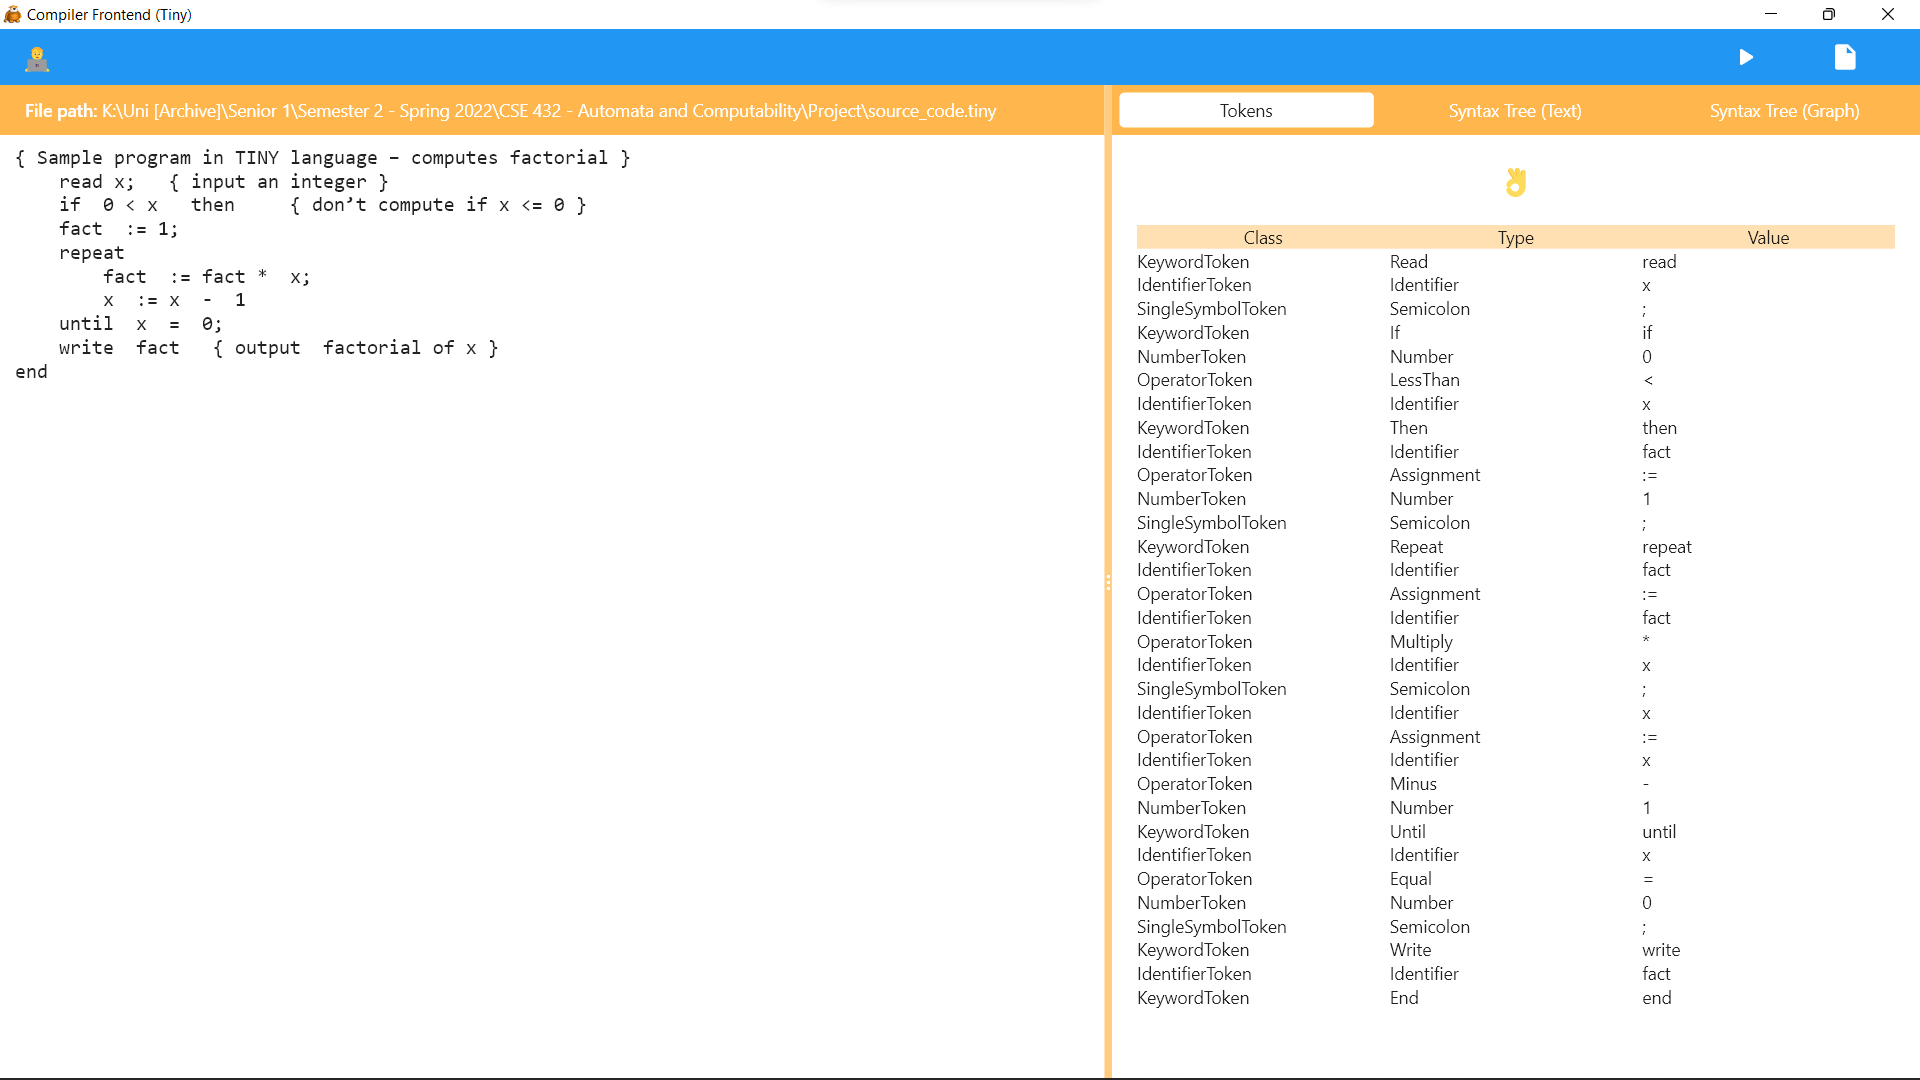Click the minimize window button
Viewport: 1920px width, 1080px height.
click(x=1771, y=15)
